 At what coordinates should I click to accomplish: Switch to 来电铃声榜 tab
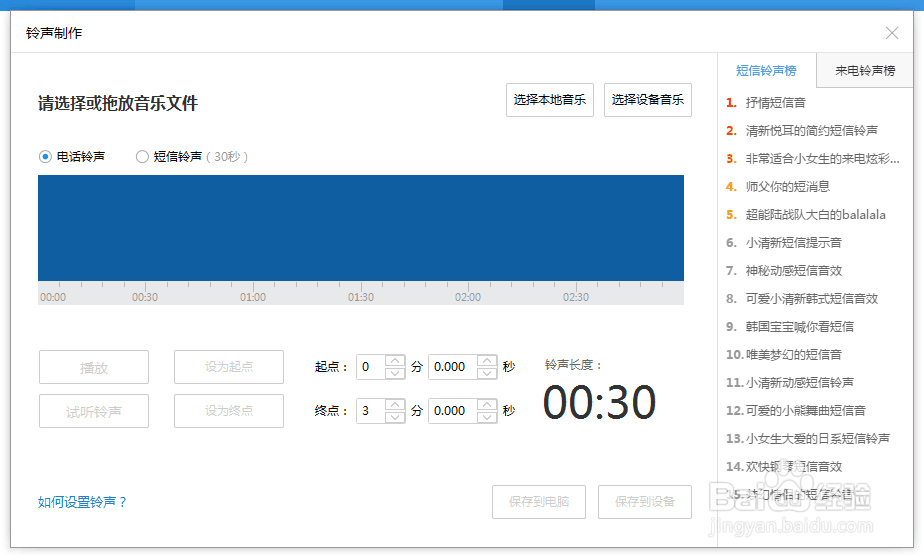point(864,71)
